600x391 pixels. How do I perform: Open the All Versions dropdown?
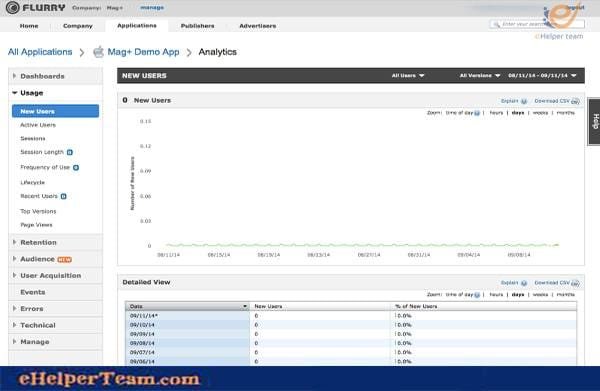[480, 76]
